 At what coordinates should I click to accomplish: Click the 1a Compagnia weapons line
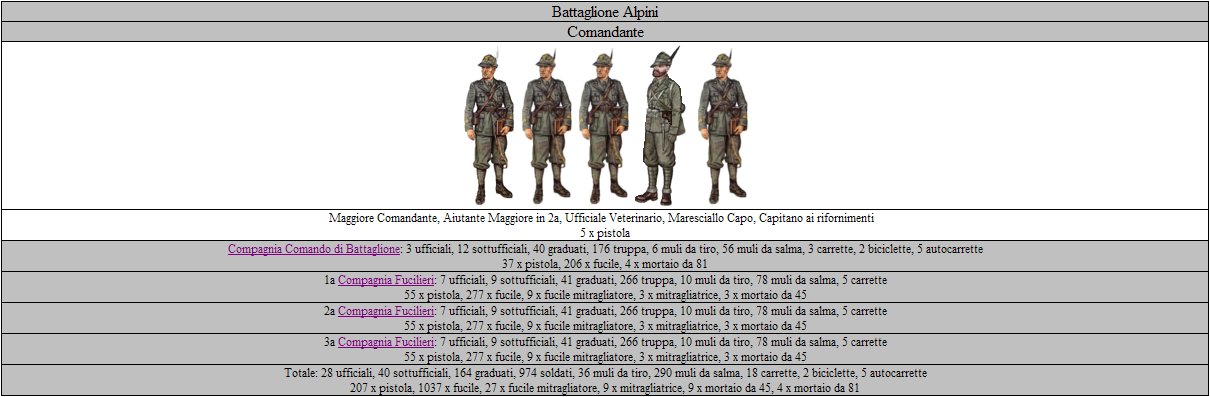[x=604, y=295]
